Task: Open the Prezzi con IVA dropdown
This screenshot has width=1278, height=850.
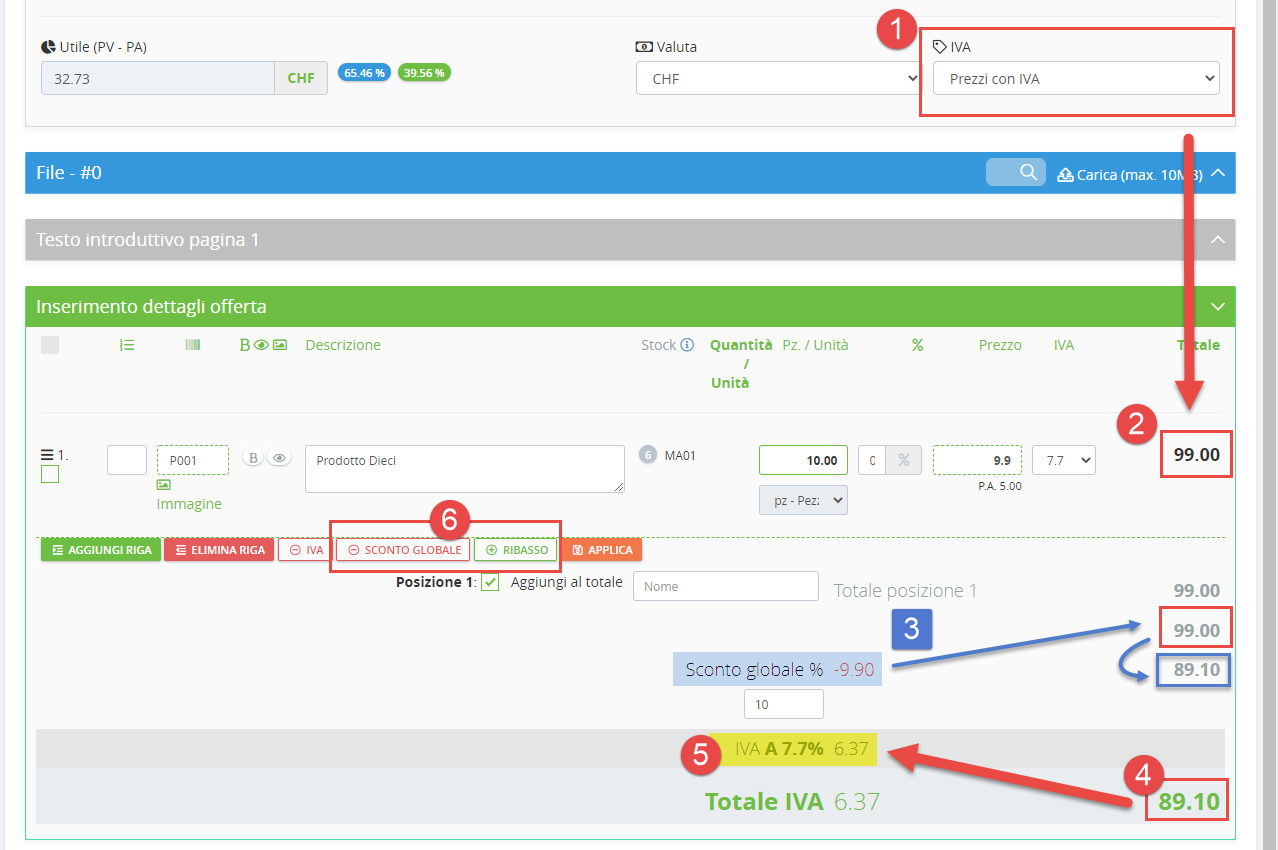Action: [x=1075, y=78]
